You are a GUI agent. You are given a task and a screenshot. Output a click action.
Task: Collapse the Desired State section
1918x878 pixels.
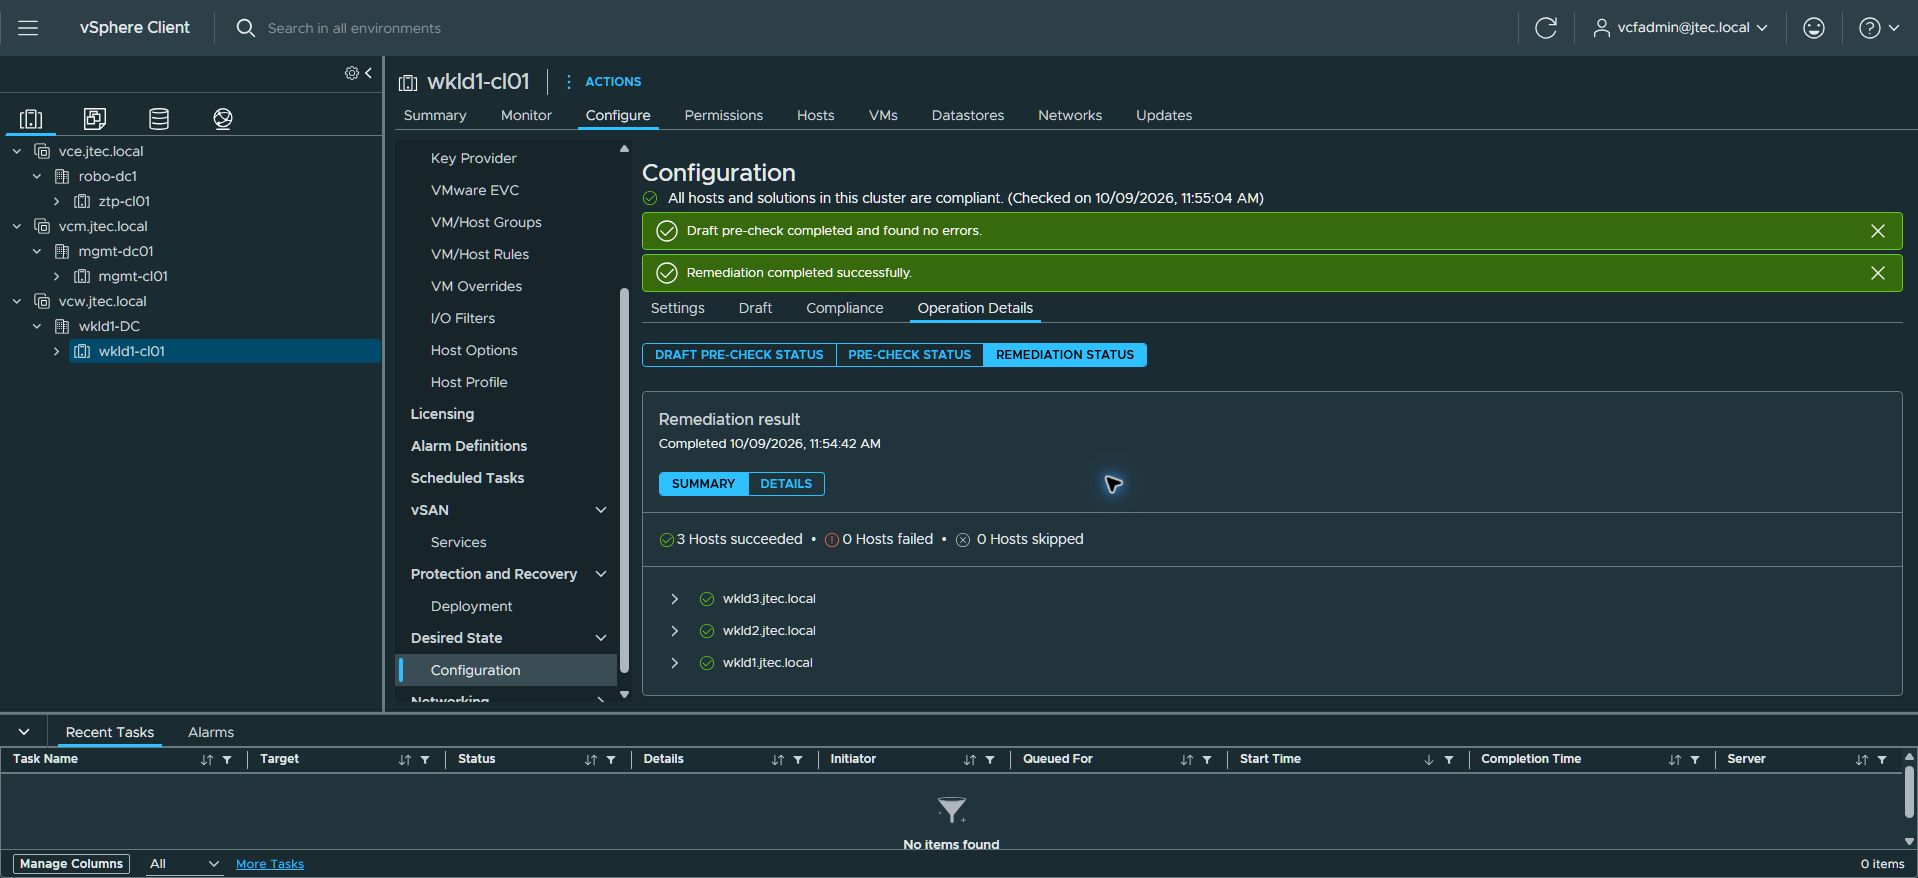[x=601, y=638]
